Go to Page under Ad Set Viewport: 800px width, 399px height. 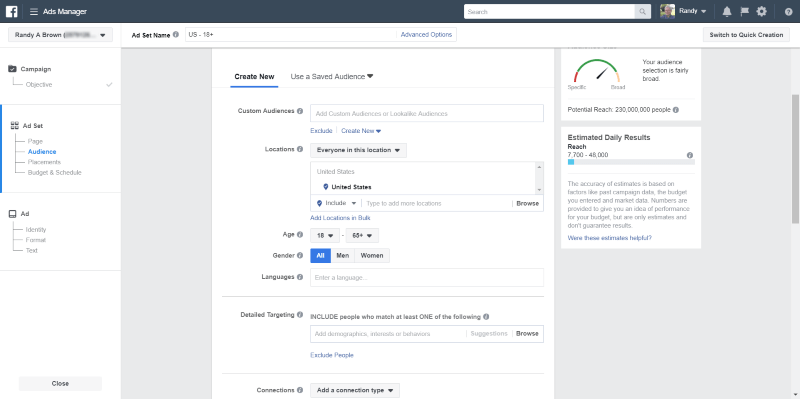[35, 141]
